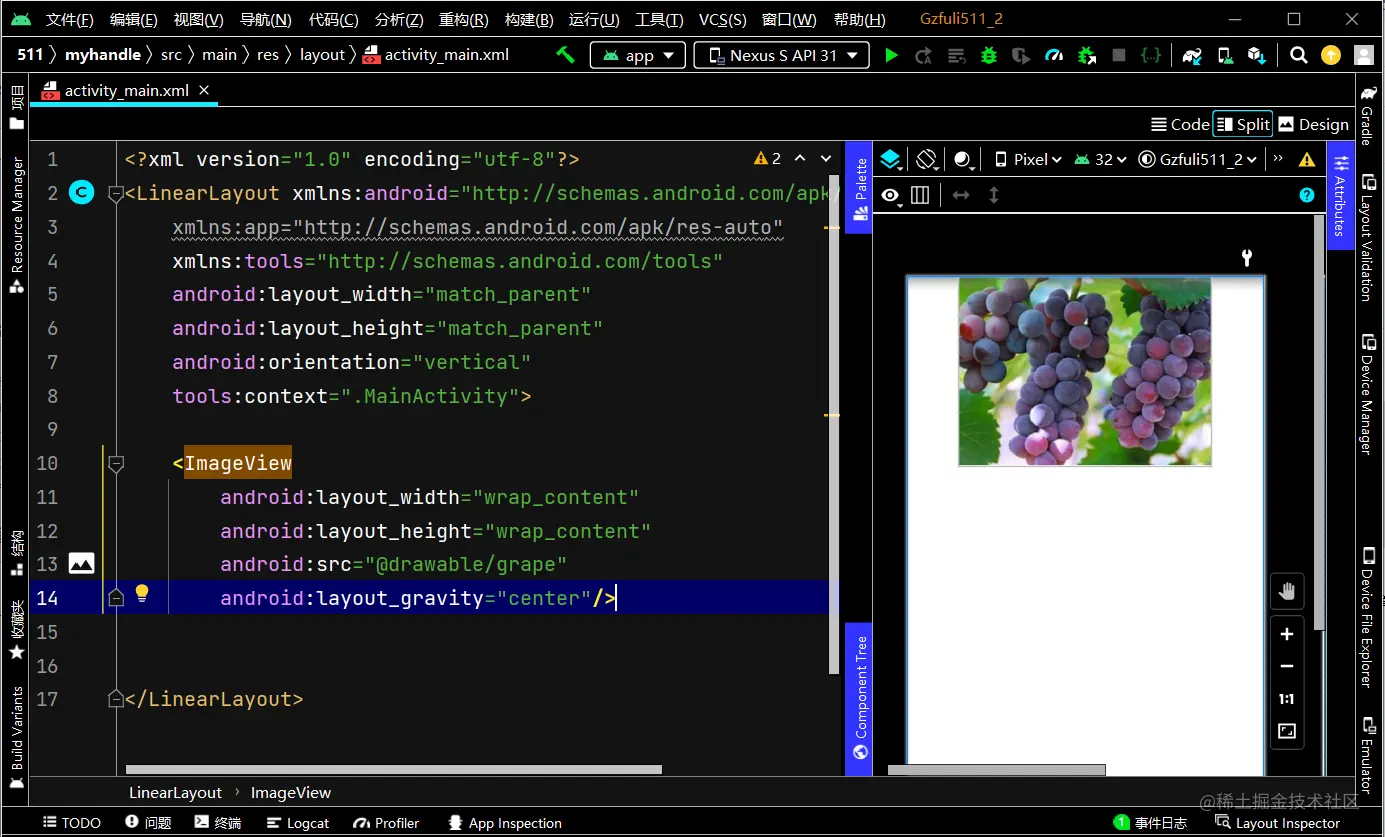Screen dimensions: 1385x837
Task: Click the grape image thumbnail in gutter
Action: [81, 564]
